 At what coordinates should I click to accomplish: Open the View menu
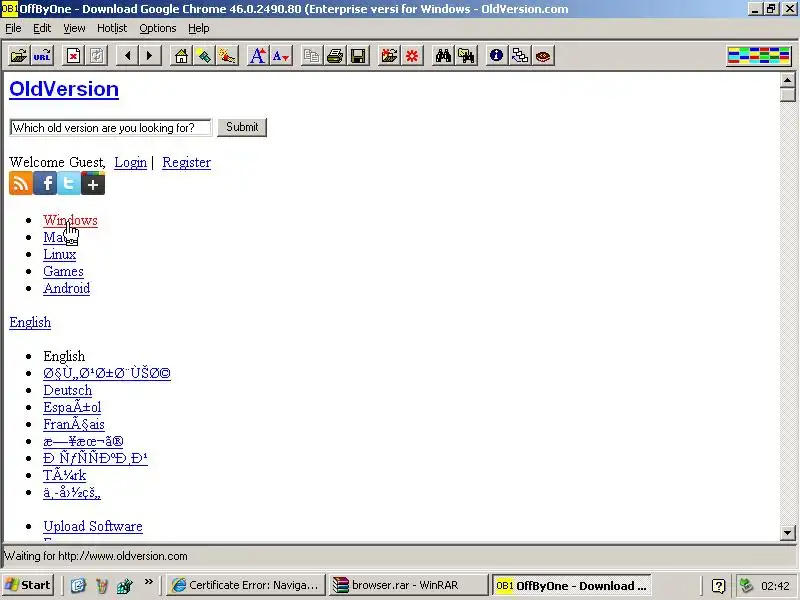(x=74, y=29)
